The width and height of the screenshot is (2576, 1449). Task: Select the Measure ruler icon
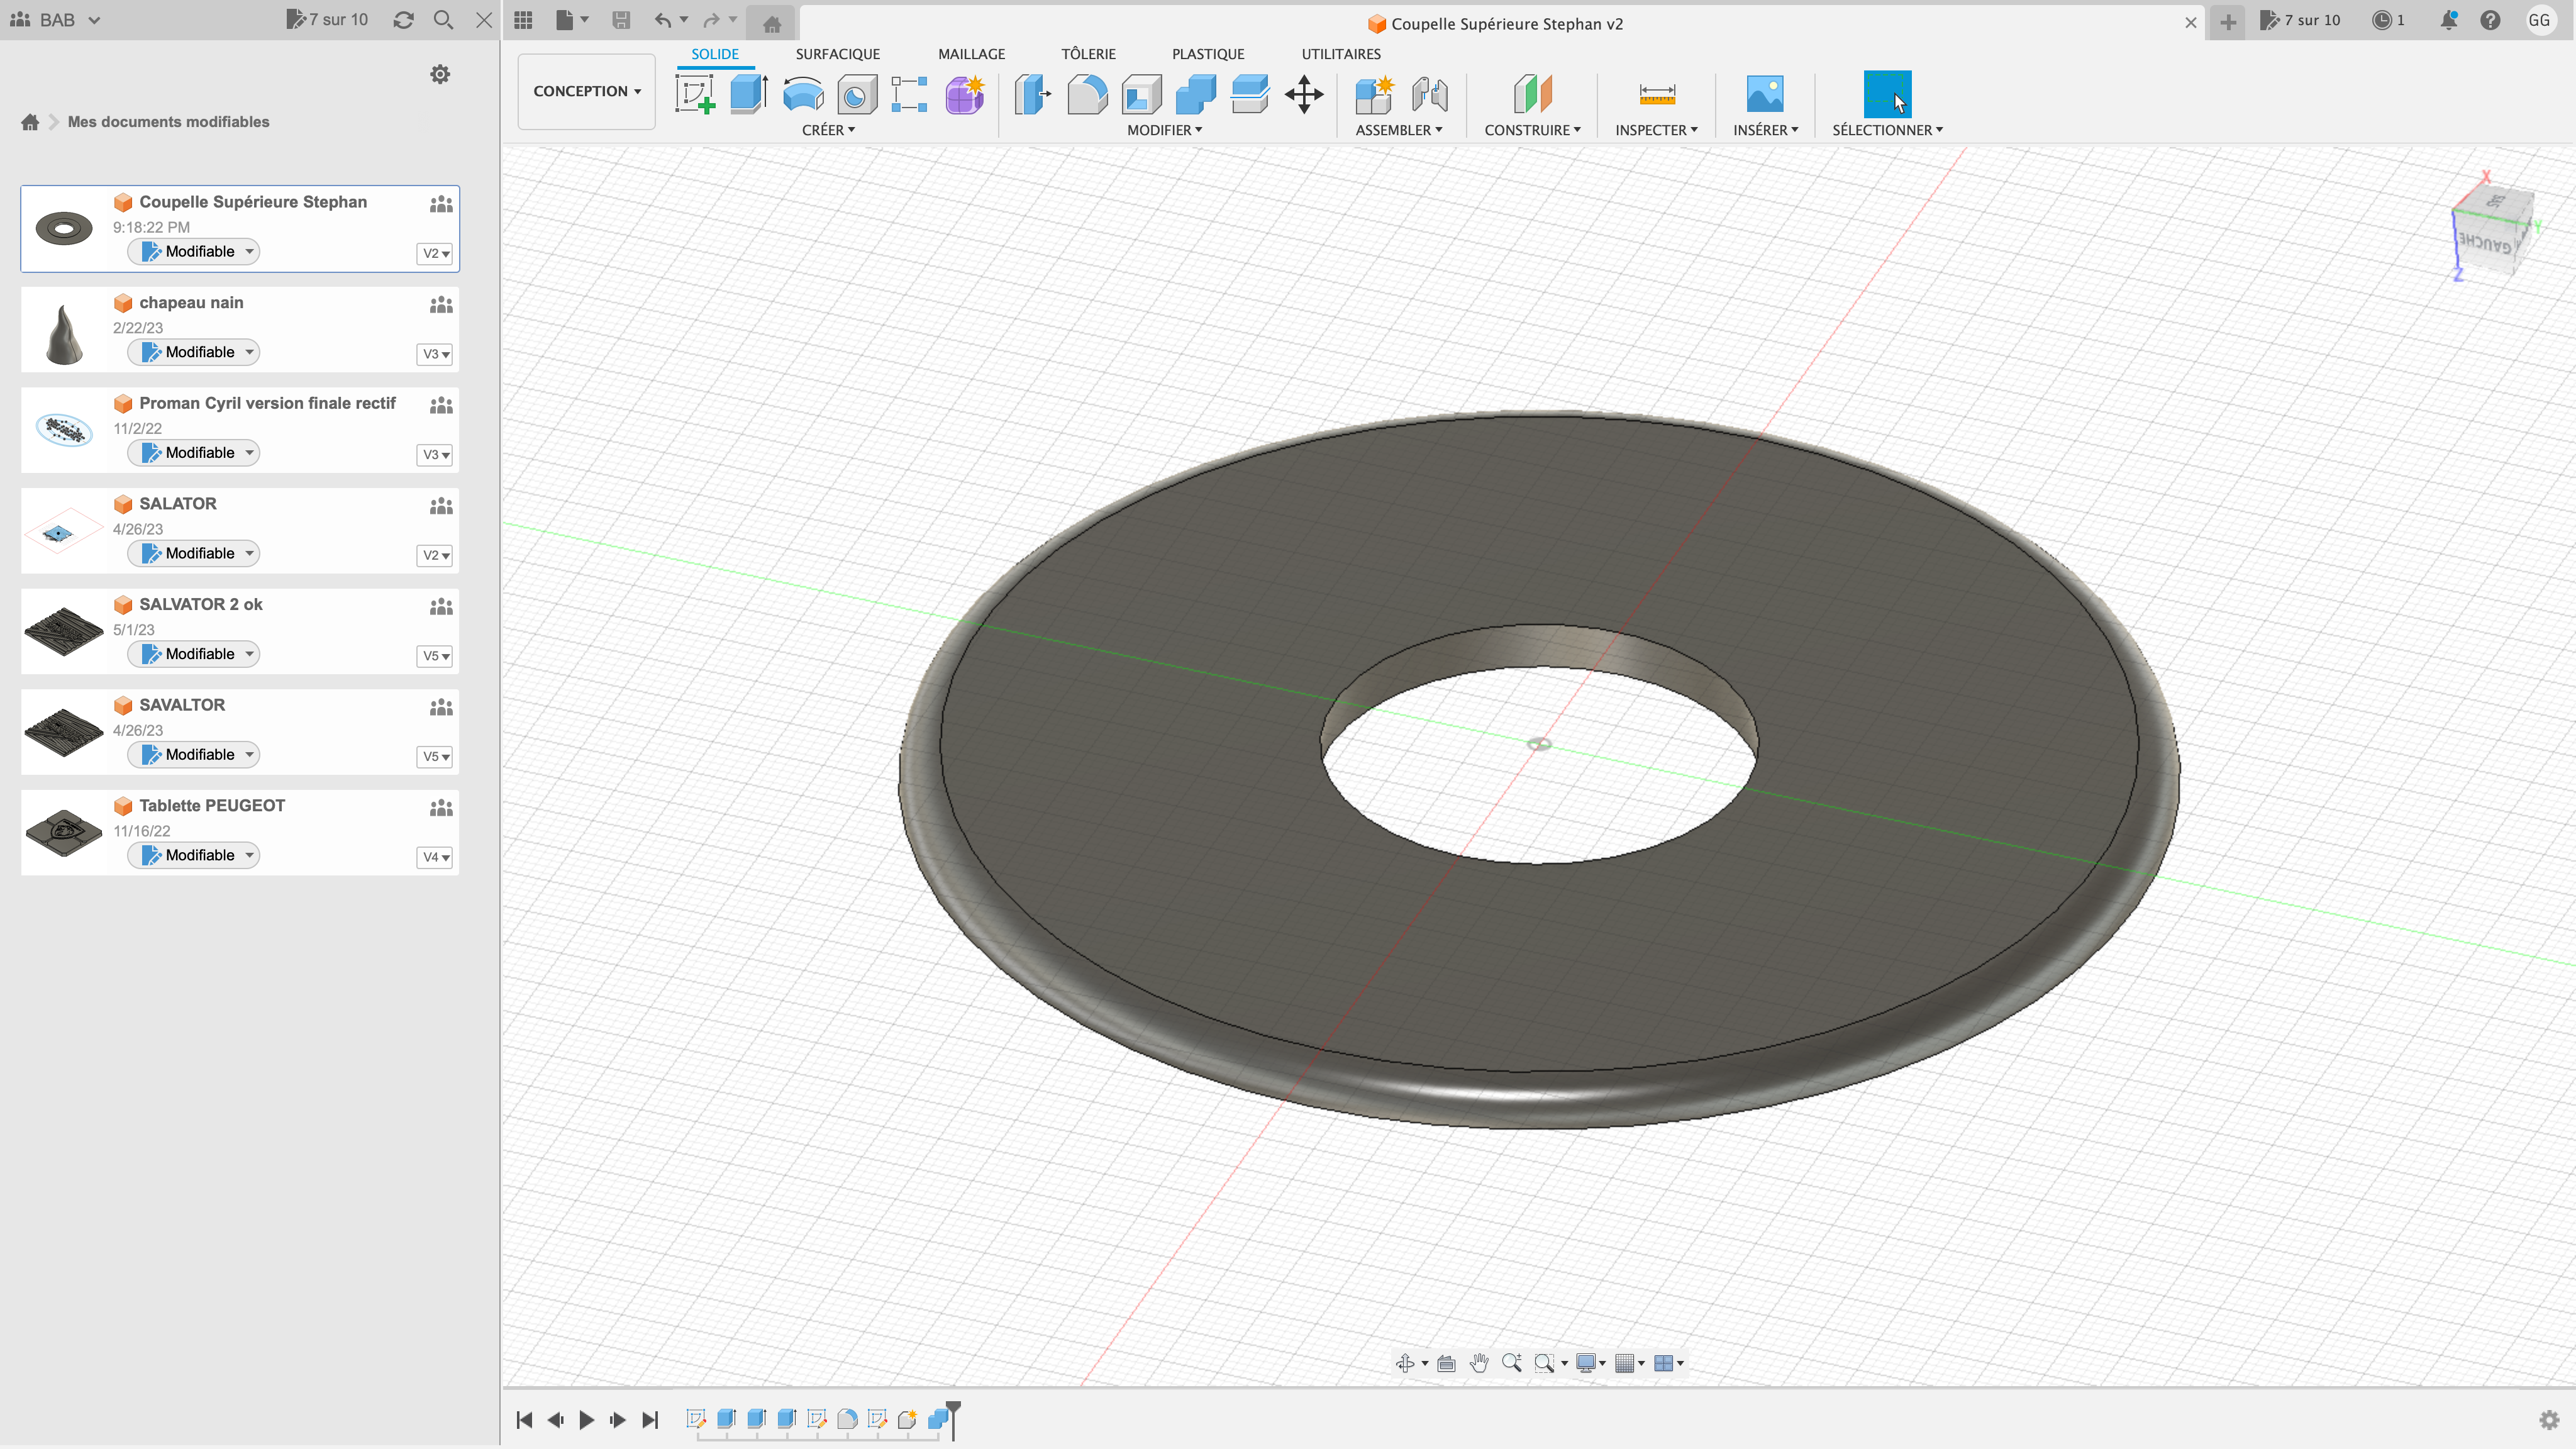coord(1657,94)
